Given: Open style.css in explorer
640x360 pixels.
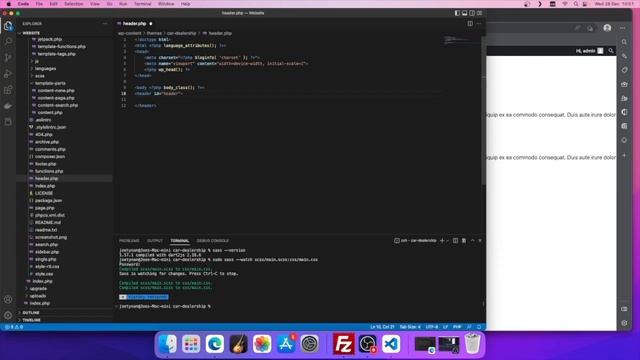Looking at the screenshot, I should click(44, 274).
